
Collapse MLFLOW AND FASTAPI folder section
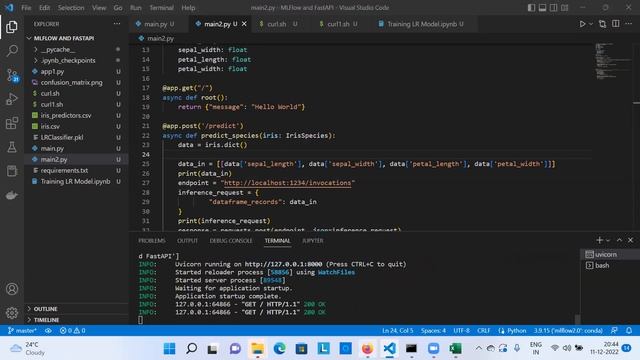pos(76,38)
